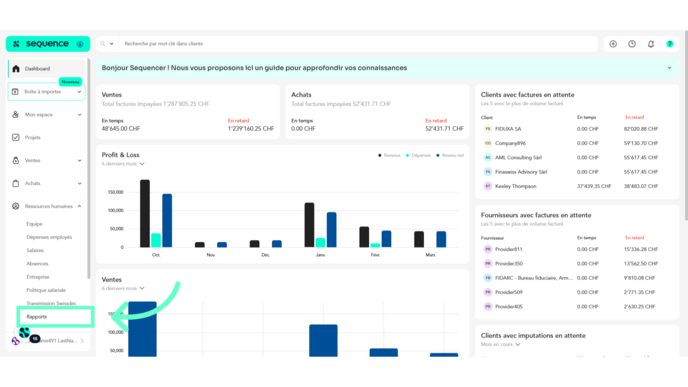Focus the keyword search field

358,44
